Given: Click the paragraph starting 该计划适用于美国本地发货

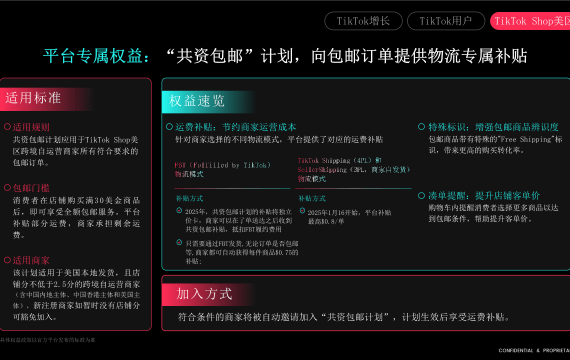Looking at the screenshot, I should pos(76,295).
